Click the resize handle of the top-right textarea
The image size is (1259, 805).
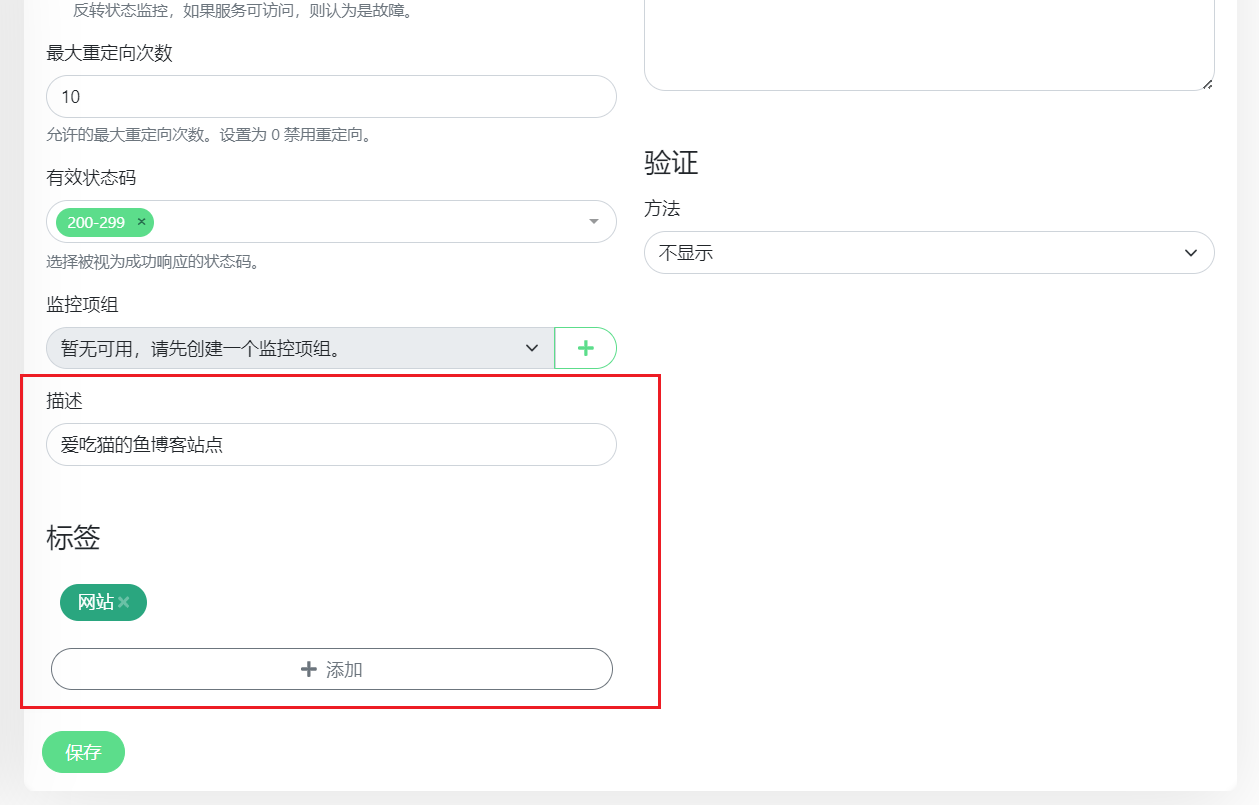(x=1208, y=84)
